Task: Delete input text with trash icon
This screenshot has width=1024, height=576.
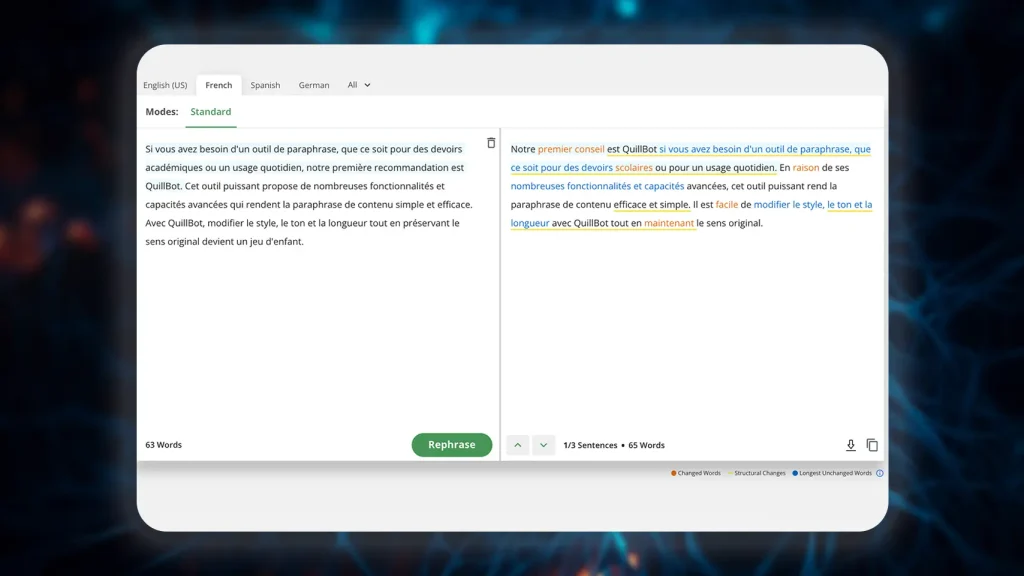Action: pyautogui.click(x=491, y=143)
